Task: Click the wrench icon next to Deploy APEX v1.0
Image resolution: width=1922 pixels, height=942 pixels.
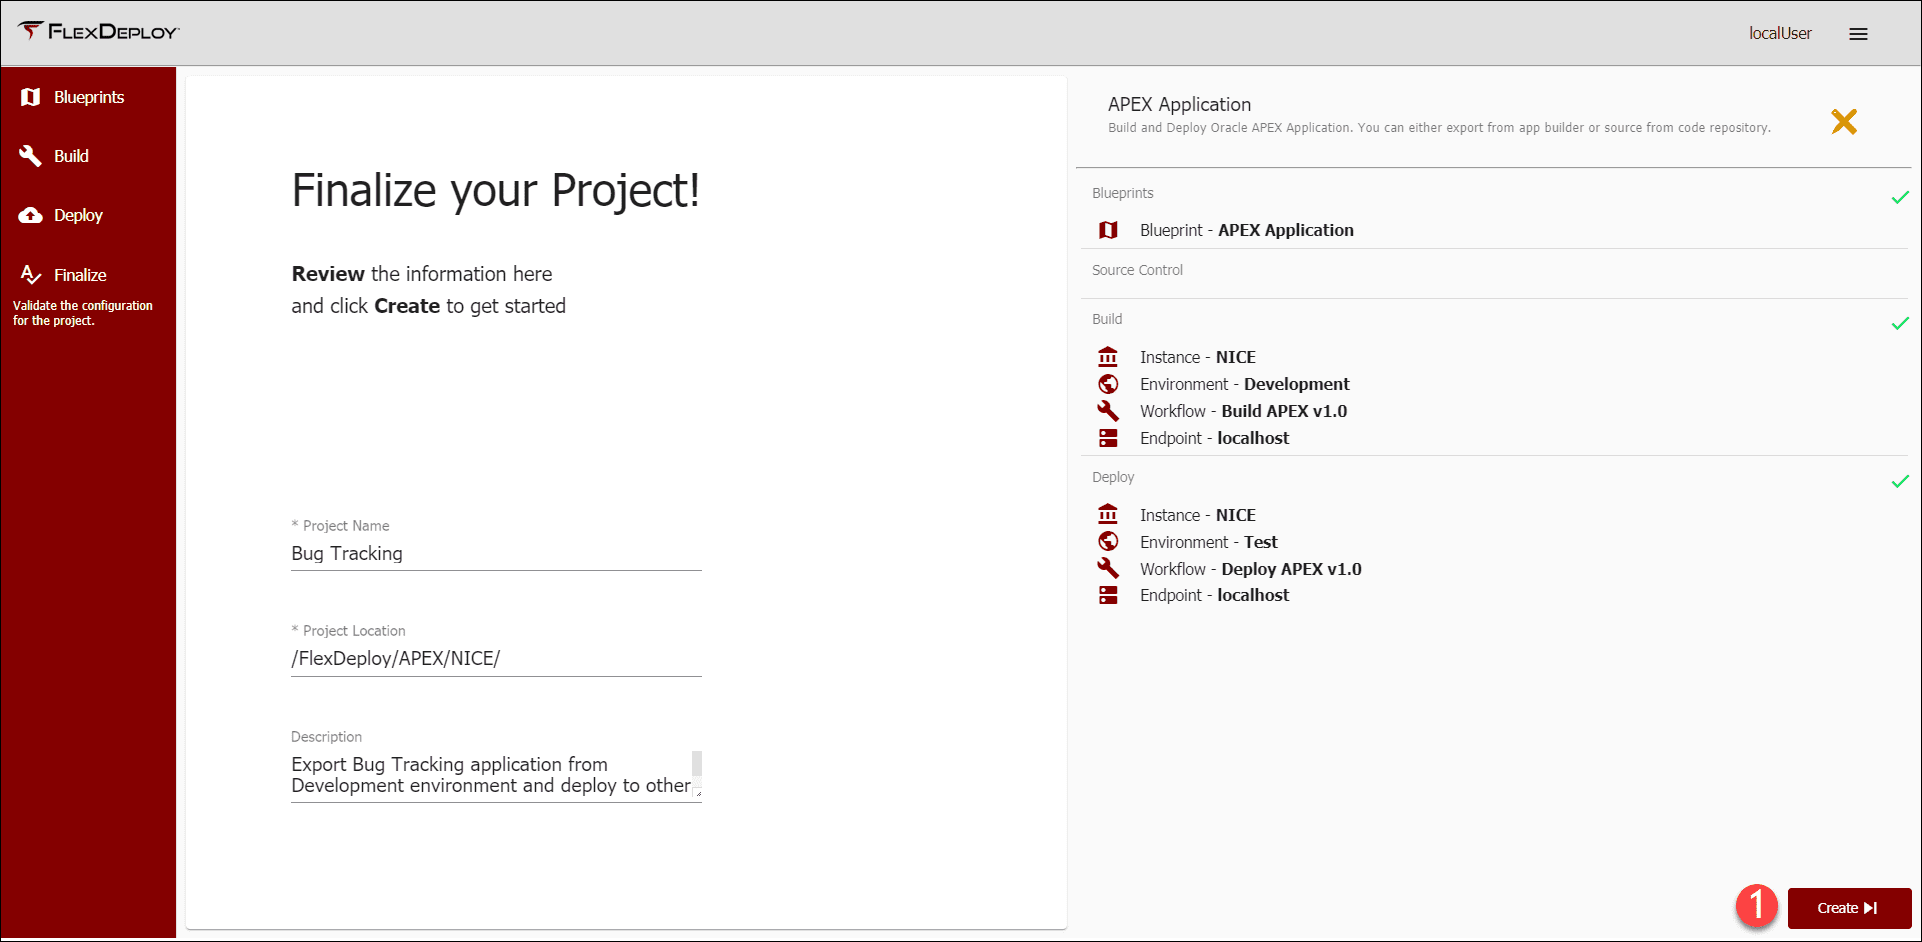Action: point(1108,569)
